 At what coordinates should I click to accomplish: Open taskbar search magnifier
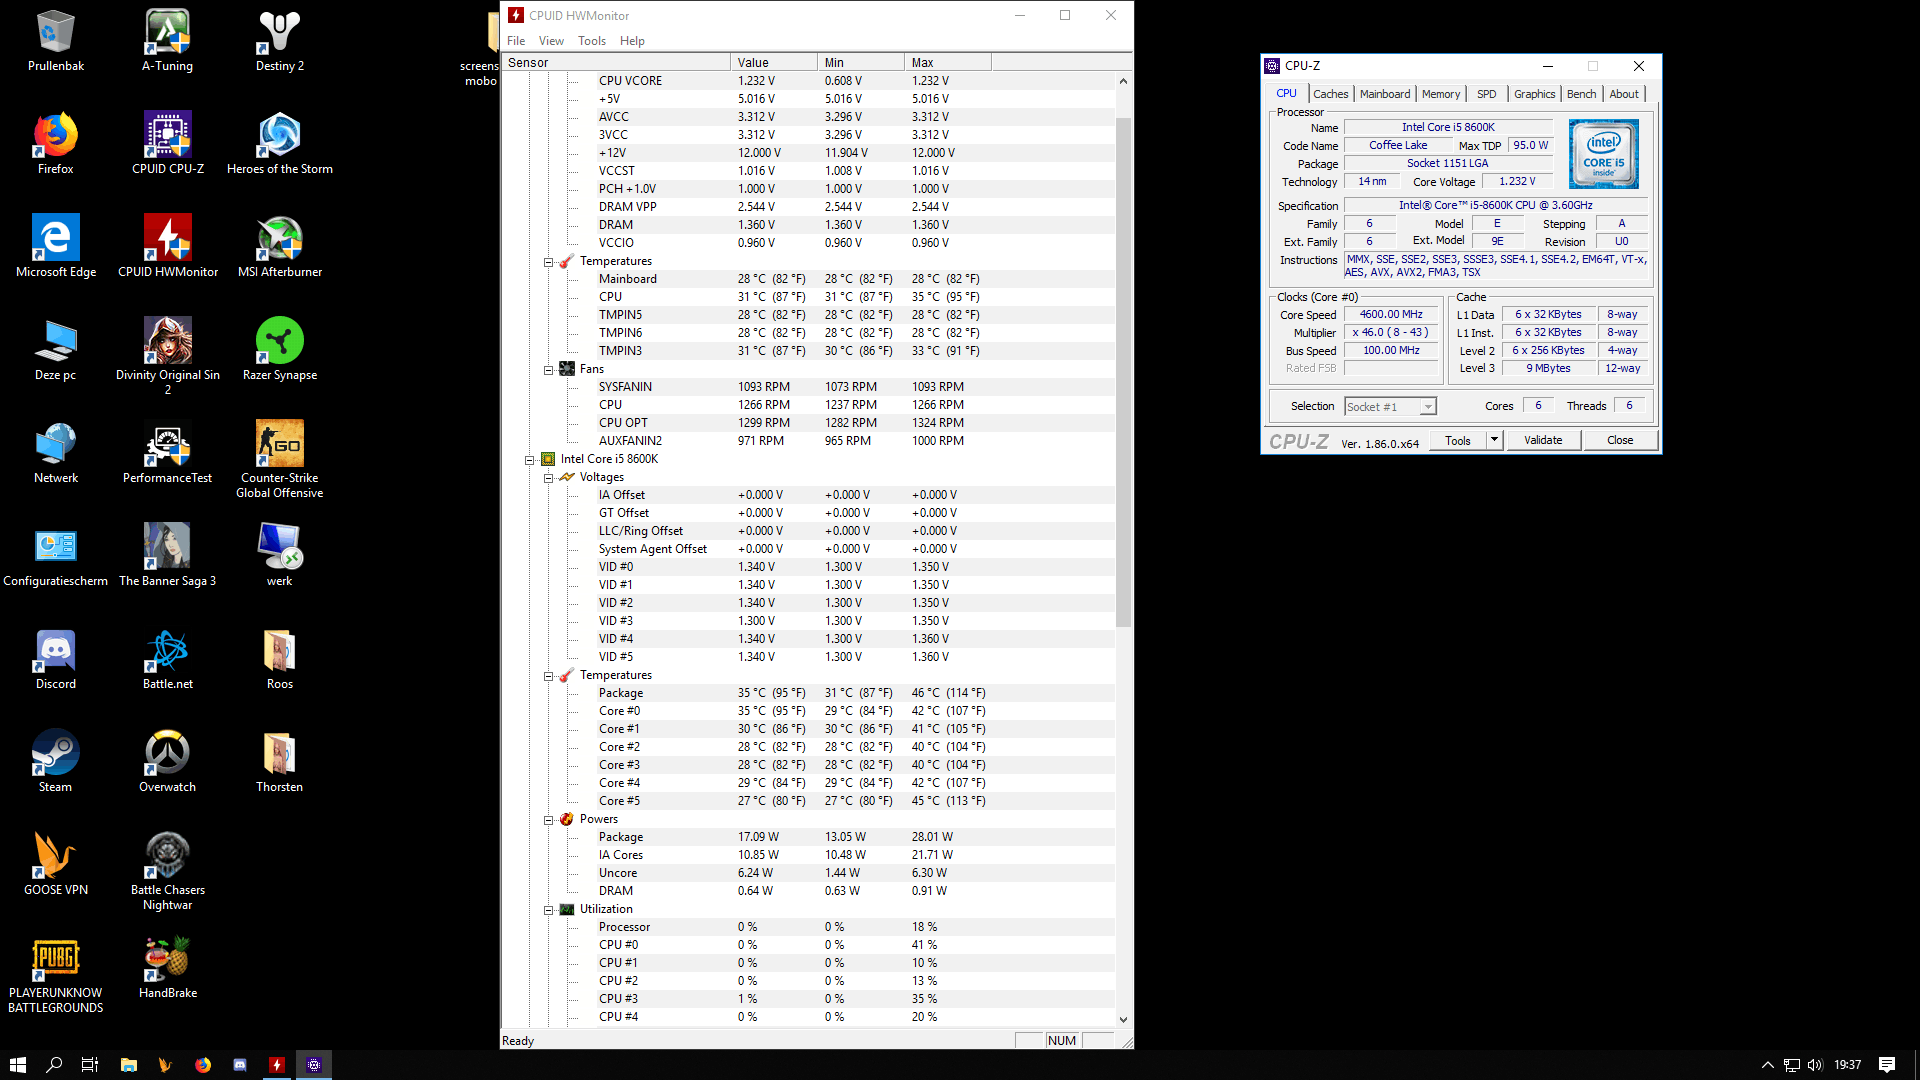point(54,1065)
